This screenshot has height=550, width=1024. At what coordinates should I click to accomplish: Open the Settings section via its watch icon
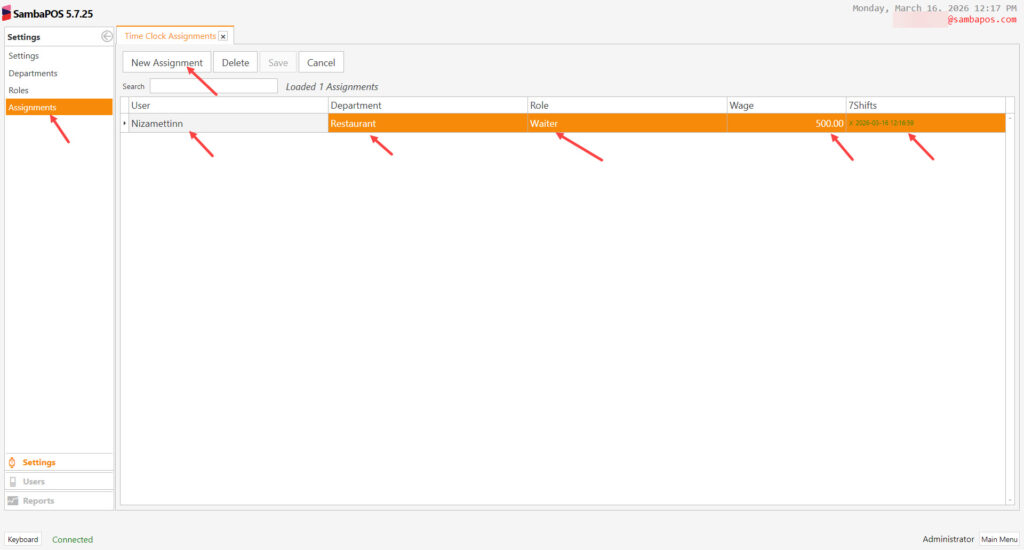point(12,462)
